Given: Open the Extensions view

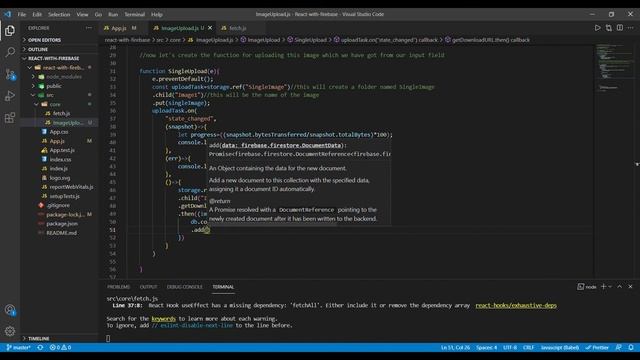Looking at the screenshot, I should coord(10,118).
